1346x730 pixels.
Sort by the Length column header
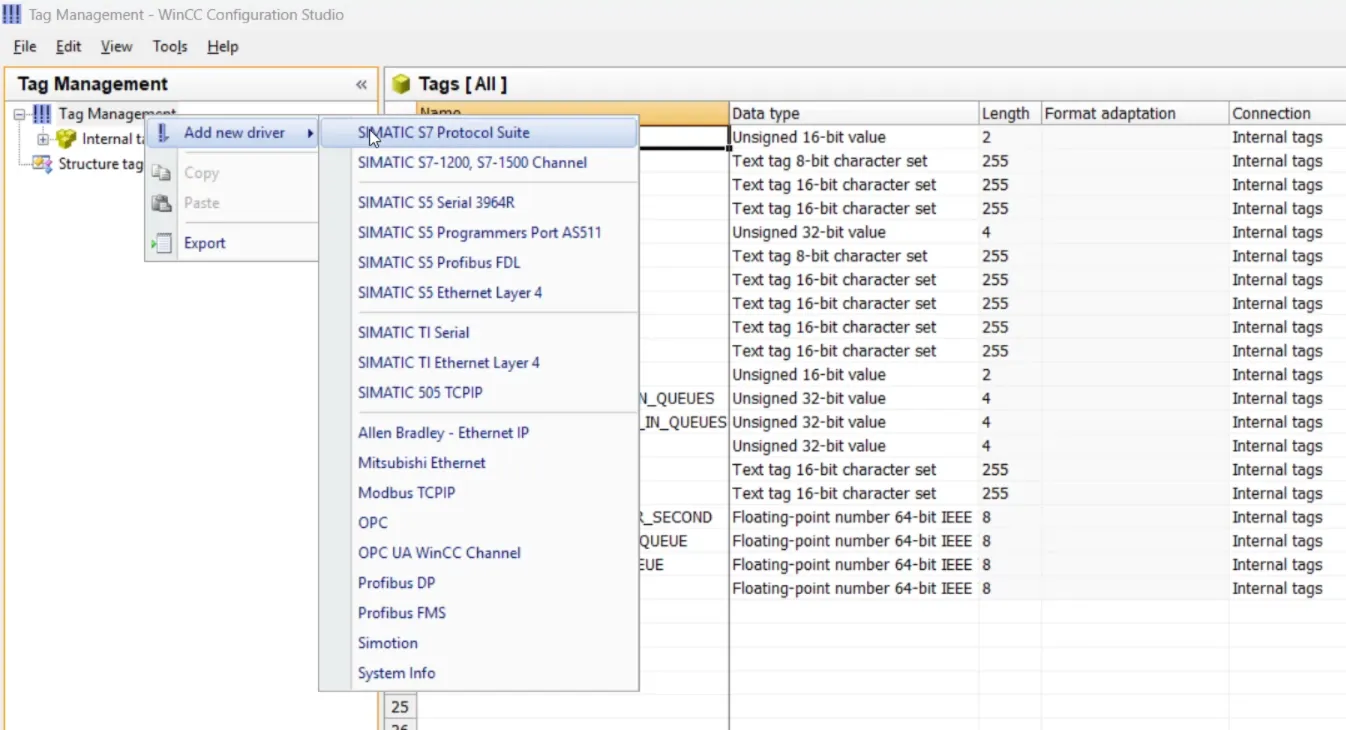[x=1010, y=113]
